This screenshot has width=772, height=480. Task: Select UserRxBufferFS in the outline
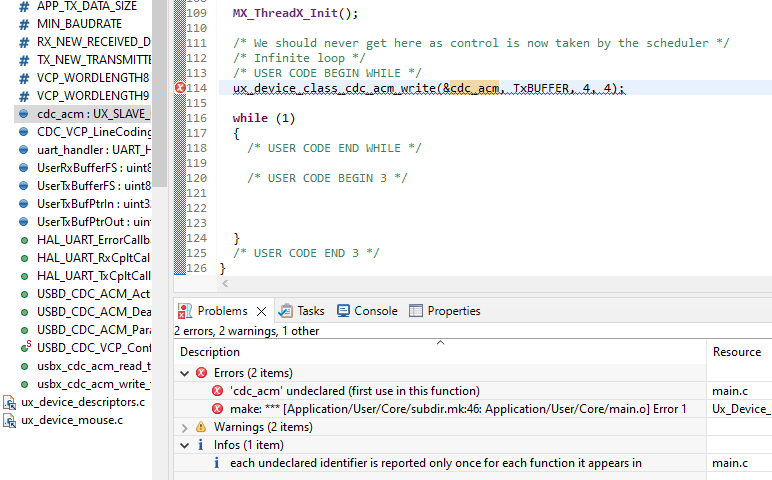coord(94,168)
